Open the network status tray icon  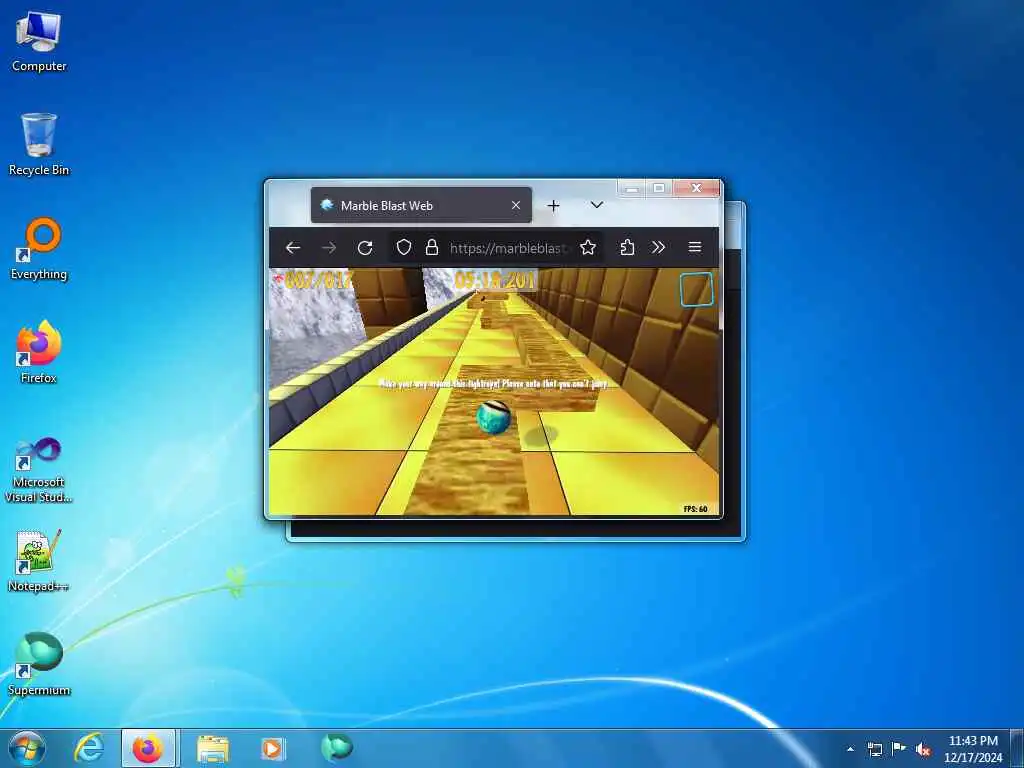coord(874,749)
